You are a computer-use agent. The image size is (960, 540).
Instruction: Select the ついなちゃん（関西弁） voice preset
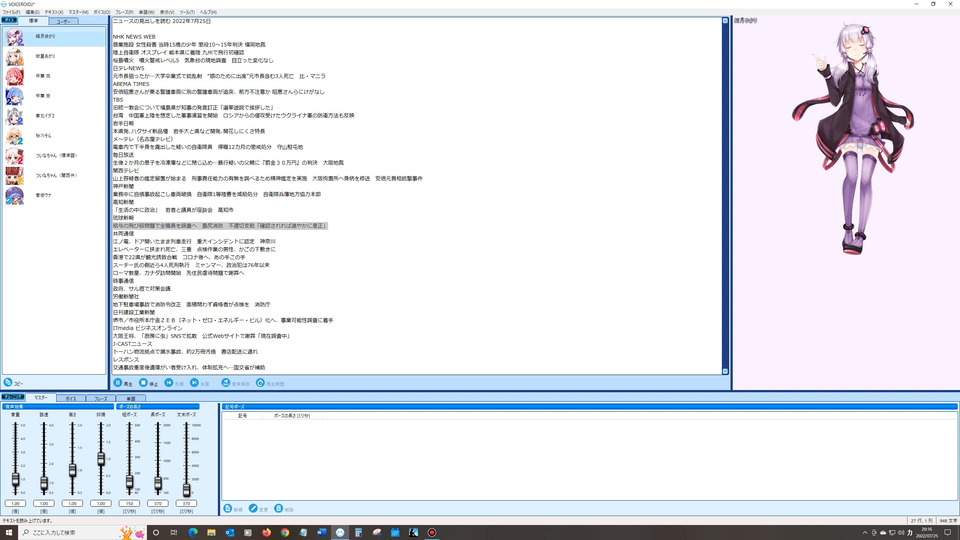[x=54, y=175]
